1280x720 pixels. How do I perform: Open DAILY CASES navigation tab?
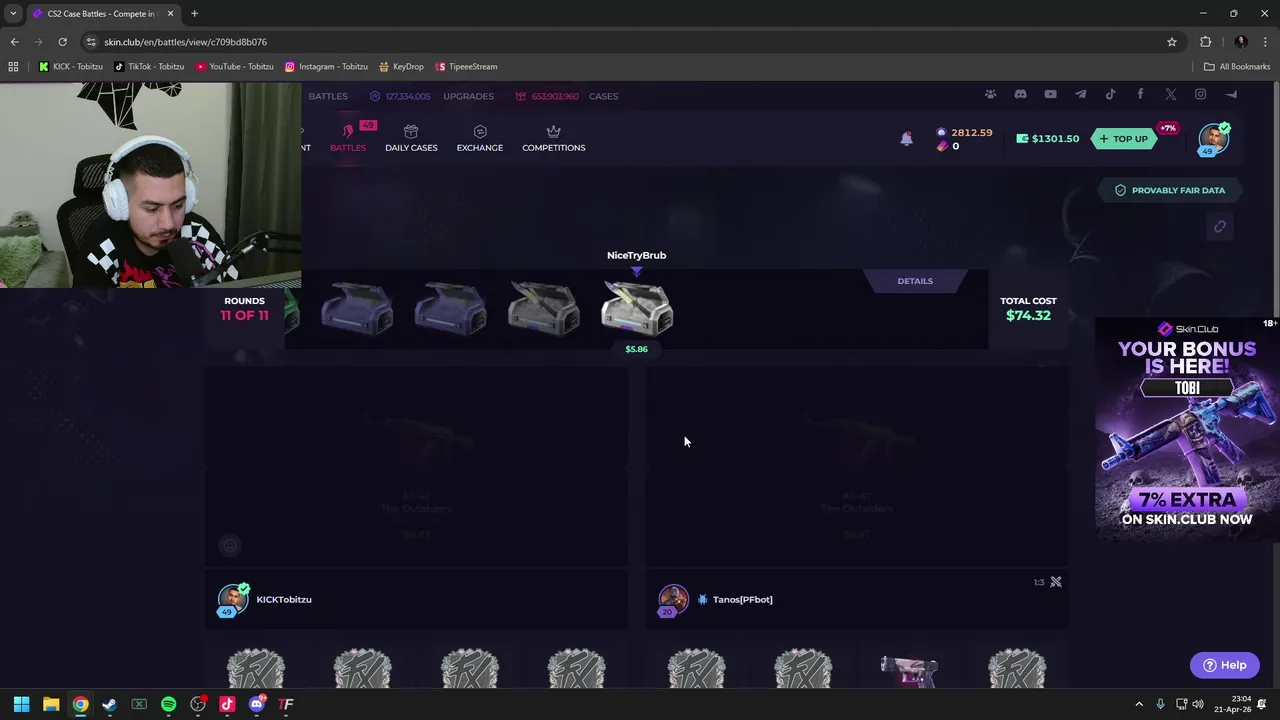tap(411, 138)
